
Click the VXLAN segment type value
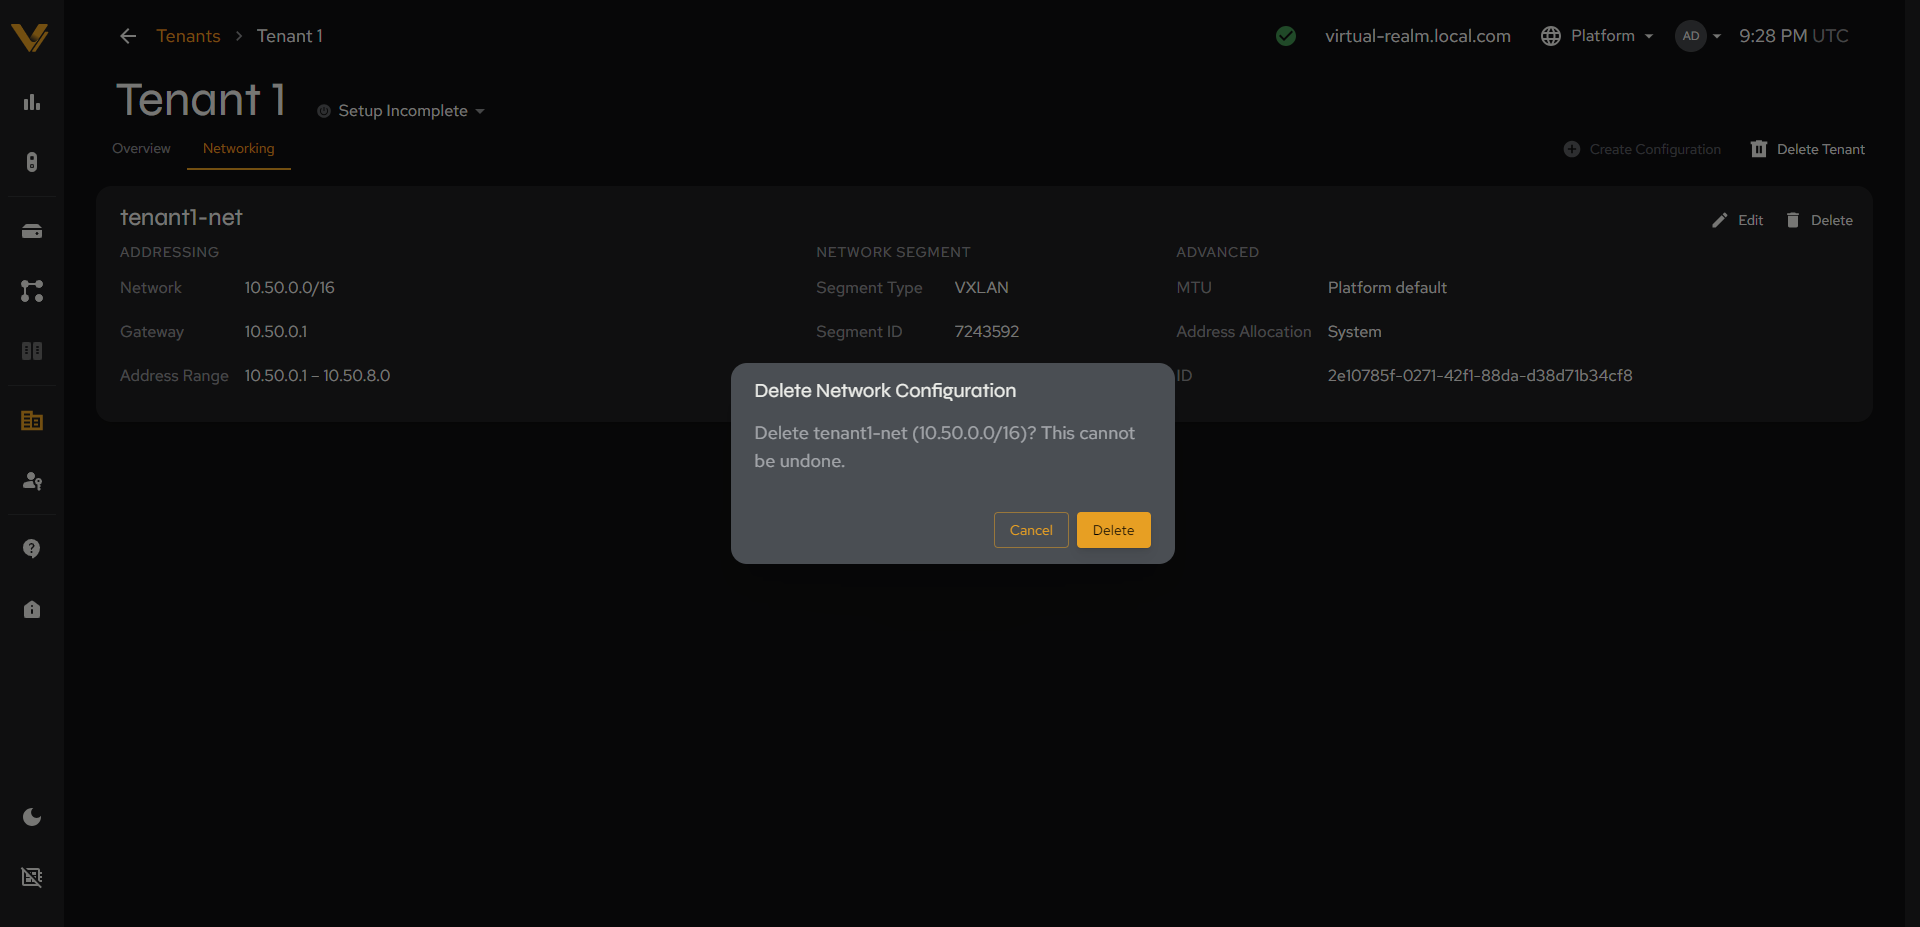pos(982,287)
